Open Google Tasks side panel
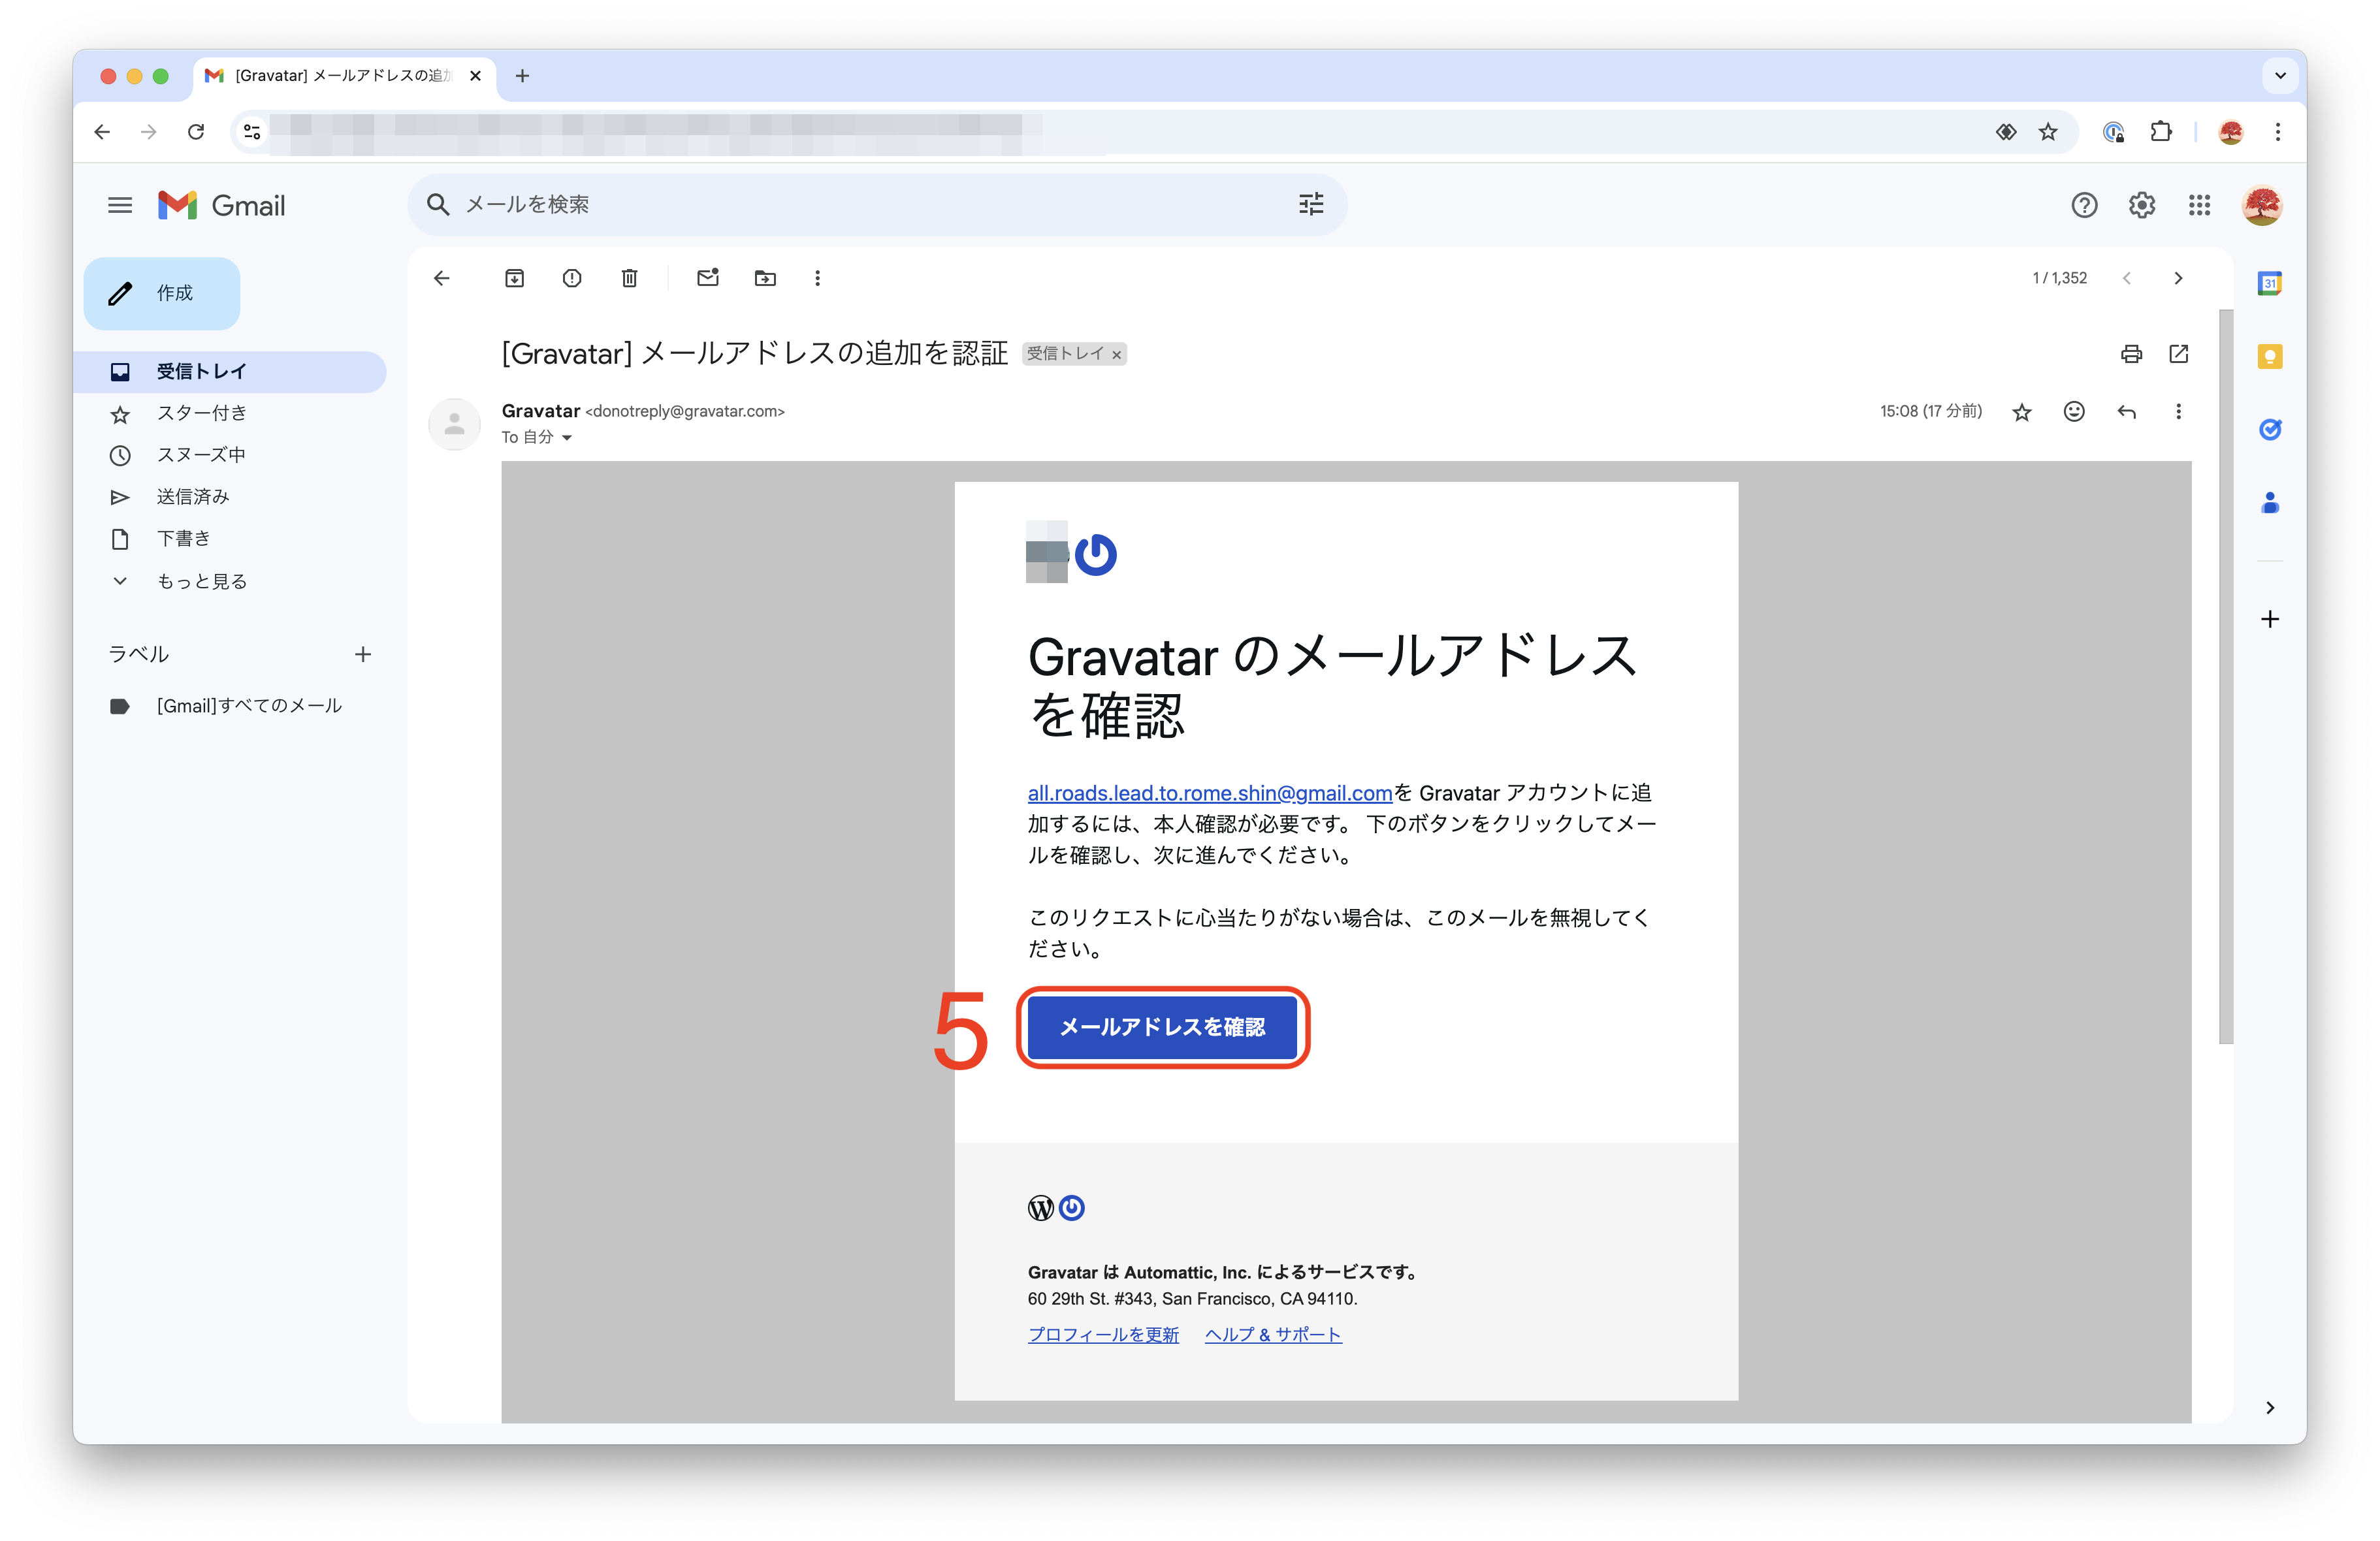The width and height of the screenshot is (2380, 1541). (x=2270, y=429)
